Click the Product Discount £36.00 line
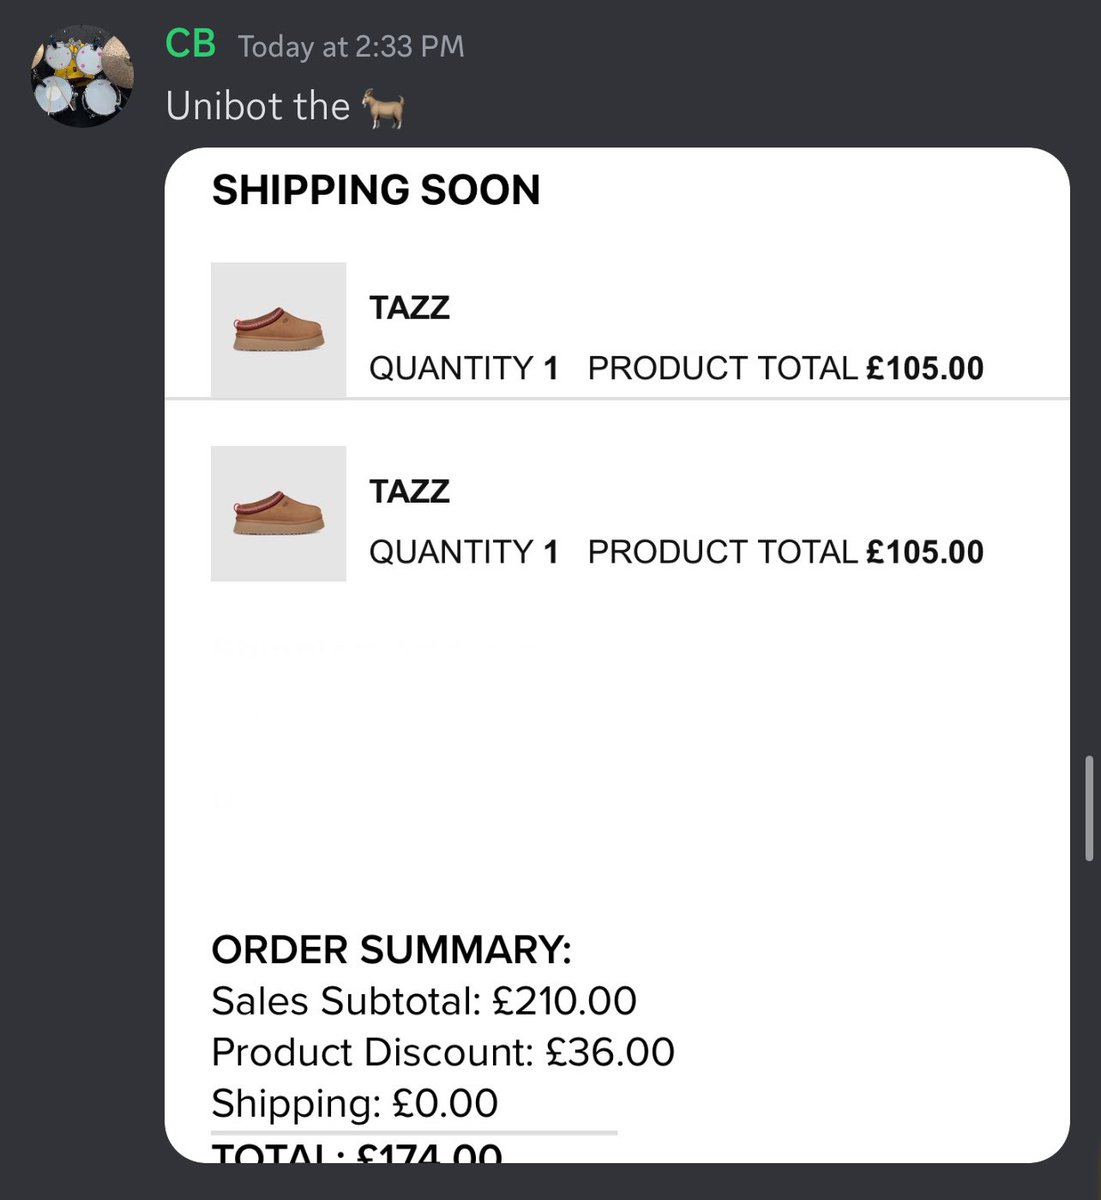 pos(443,1052)
